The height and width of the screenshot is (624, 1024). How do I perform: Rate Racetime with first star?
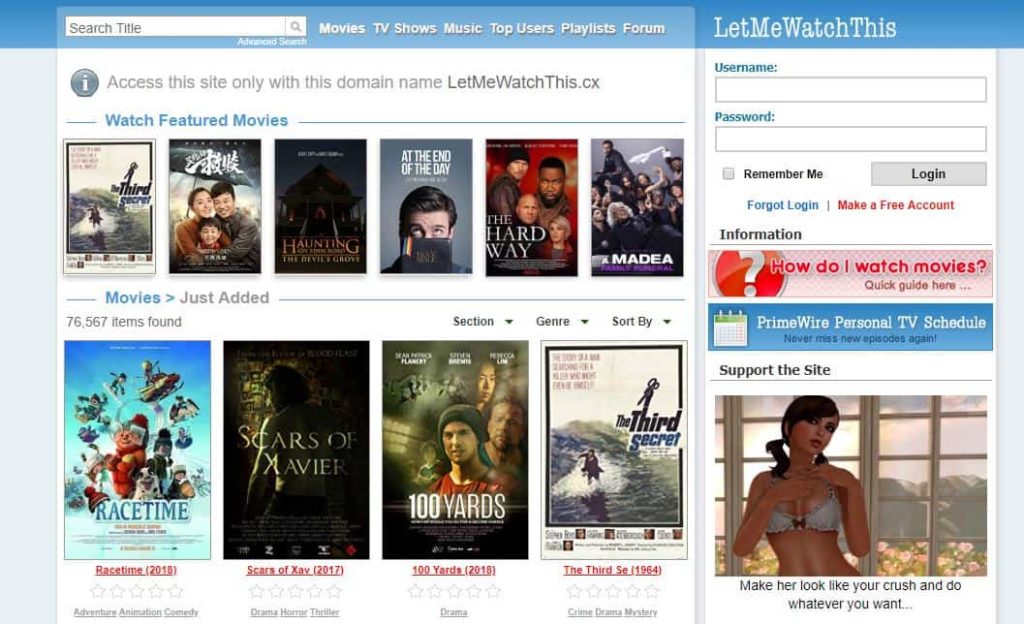[x=98, y=591]
